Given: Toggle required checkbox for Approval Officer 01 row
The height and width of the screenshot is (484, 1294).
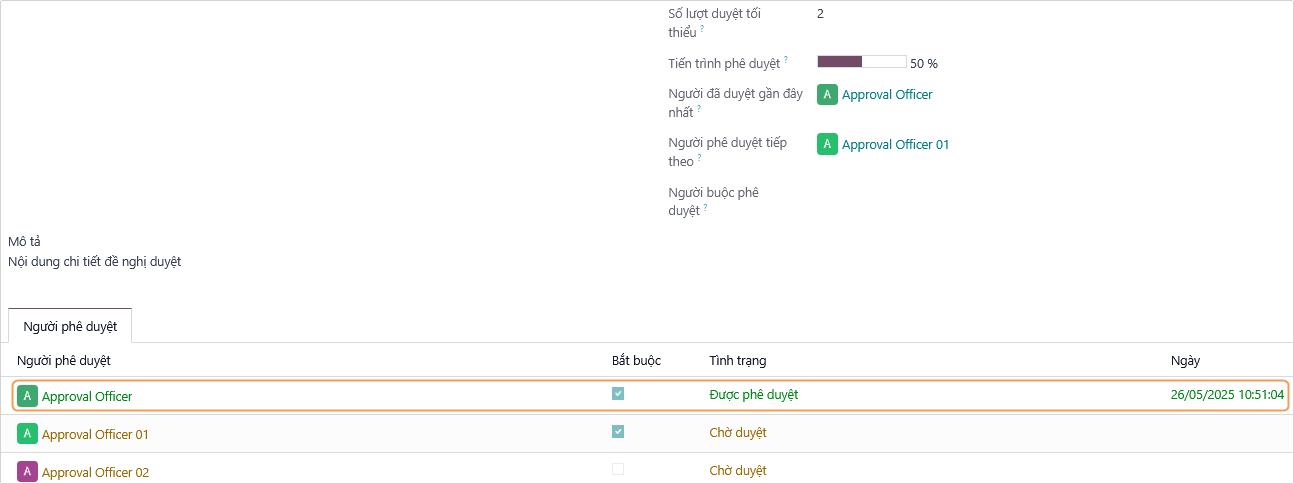Looking at the screenshot, I should 618,432.
